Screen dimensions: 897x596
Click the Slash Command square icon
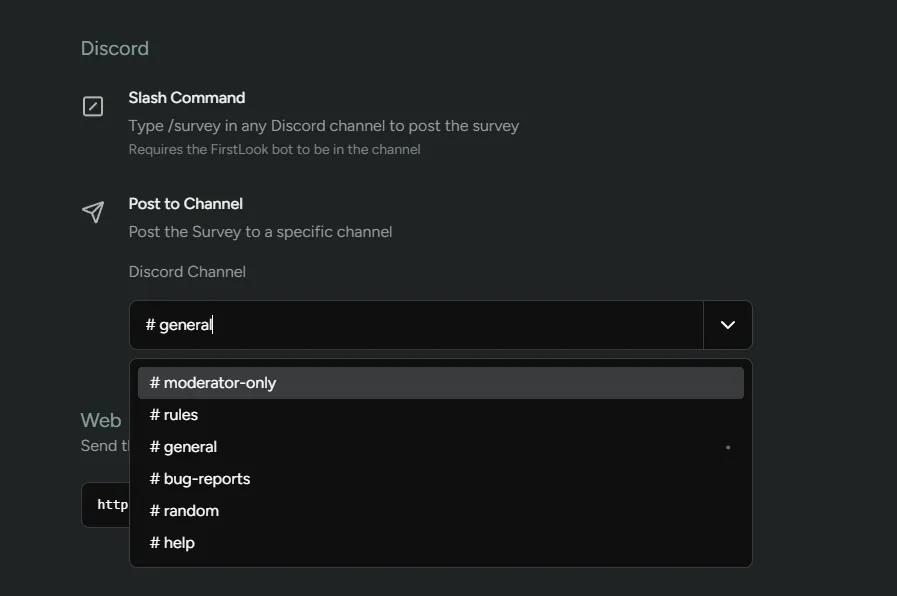(x=92, y=106)
